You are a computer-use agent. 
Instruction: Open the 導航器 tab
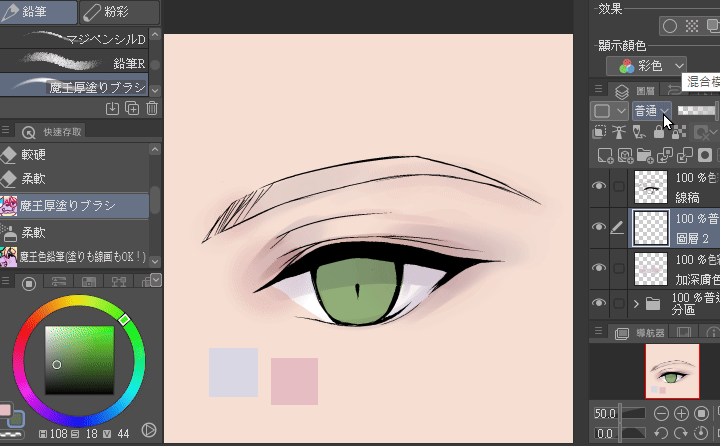pyautogui.click(x=641, y=333)
